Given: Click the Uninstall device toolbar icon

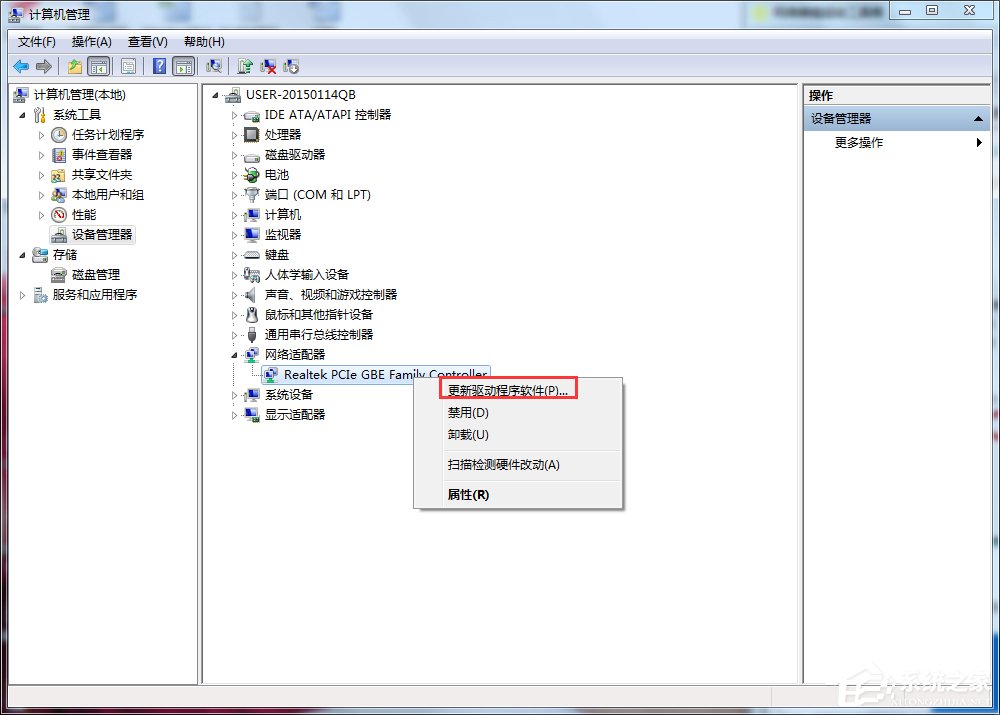Looking at the screenshot, I should tap(268, 66).
